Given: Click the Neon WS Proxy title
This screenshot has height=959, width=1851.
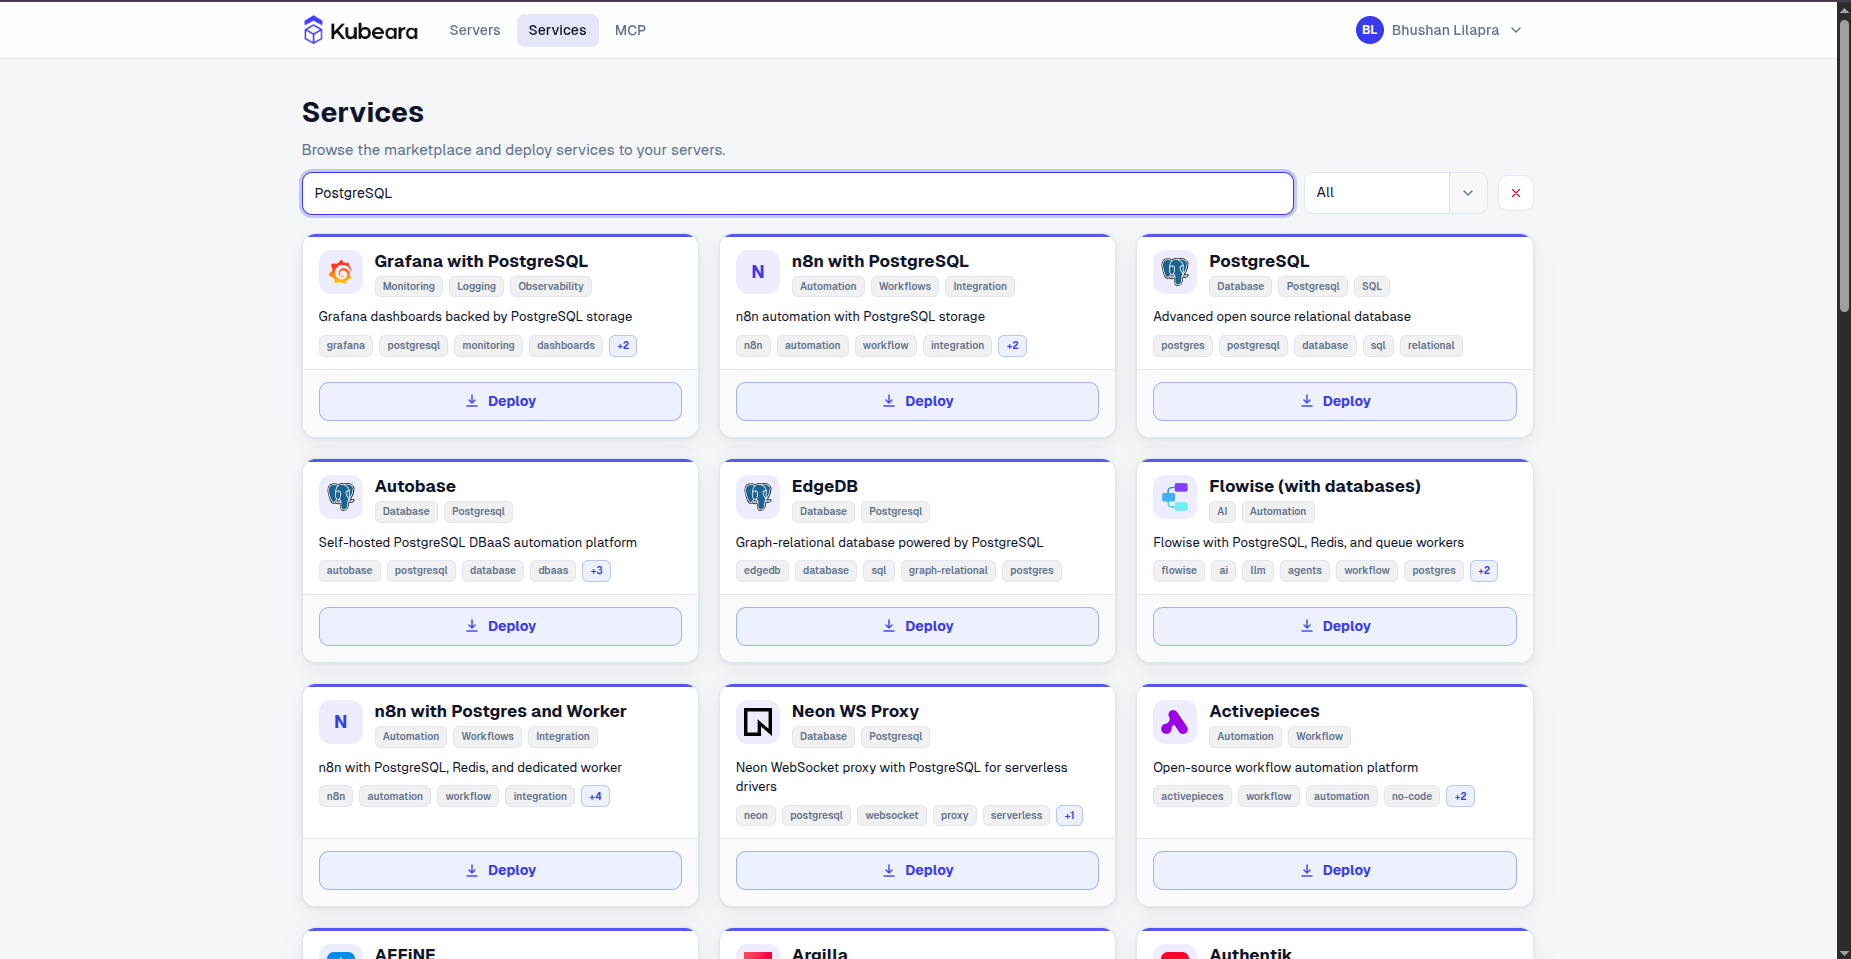Looking at the screenshot, I should [855, 711].
